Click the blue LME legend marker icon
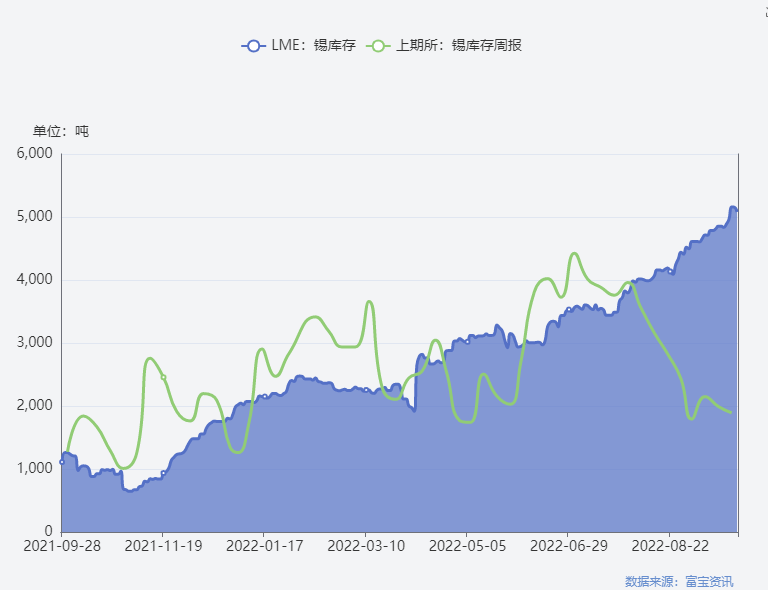Image resolution: width=768 pixels, height=590 pixels. click(x=253, y=46)
